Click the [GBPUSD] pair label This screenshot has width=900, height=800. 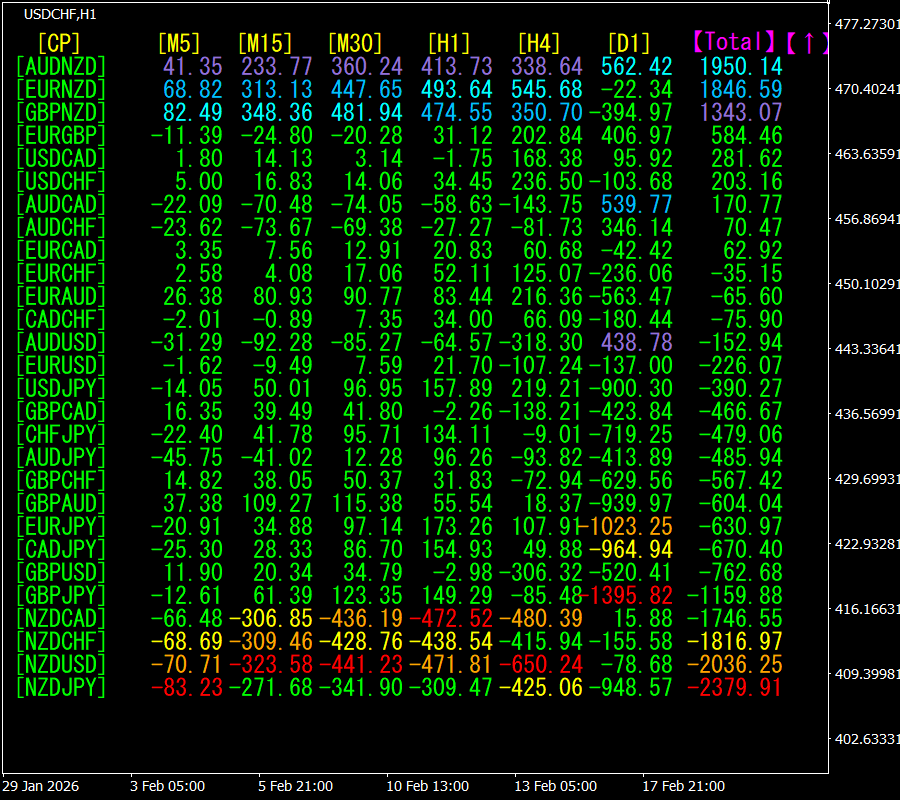tap(61, 572)
